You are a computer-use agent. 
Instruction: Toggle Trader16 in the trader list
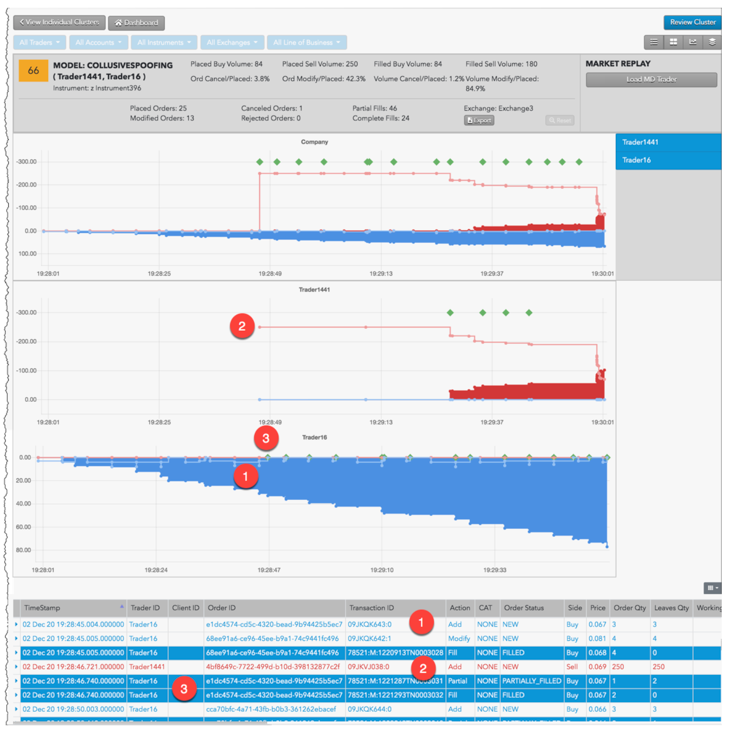[x=668, y=160]
